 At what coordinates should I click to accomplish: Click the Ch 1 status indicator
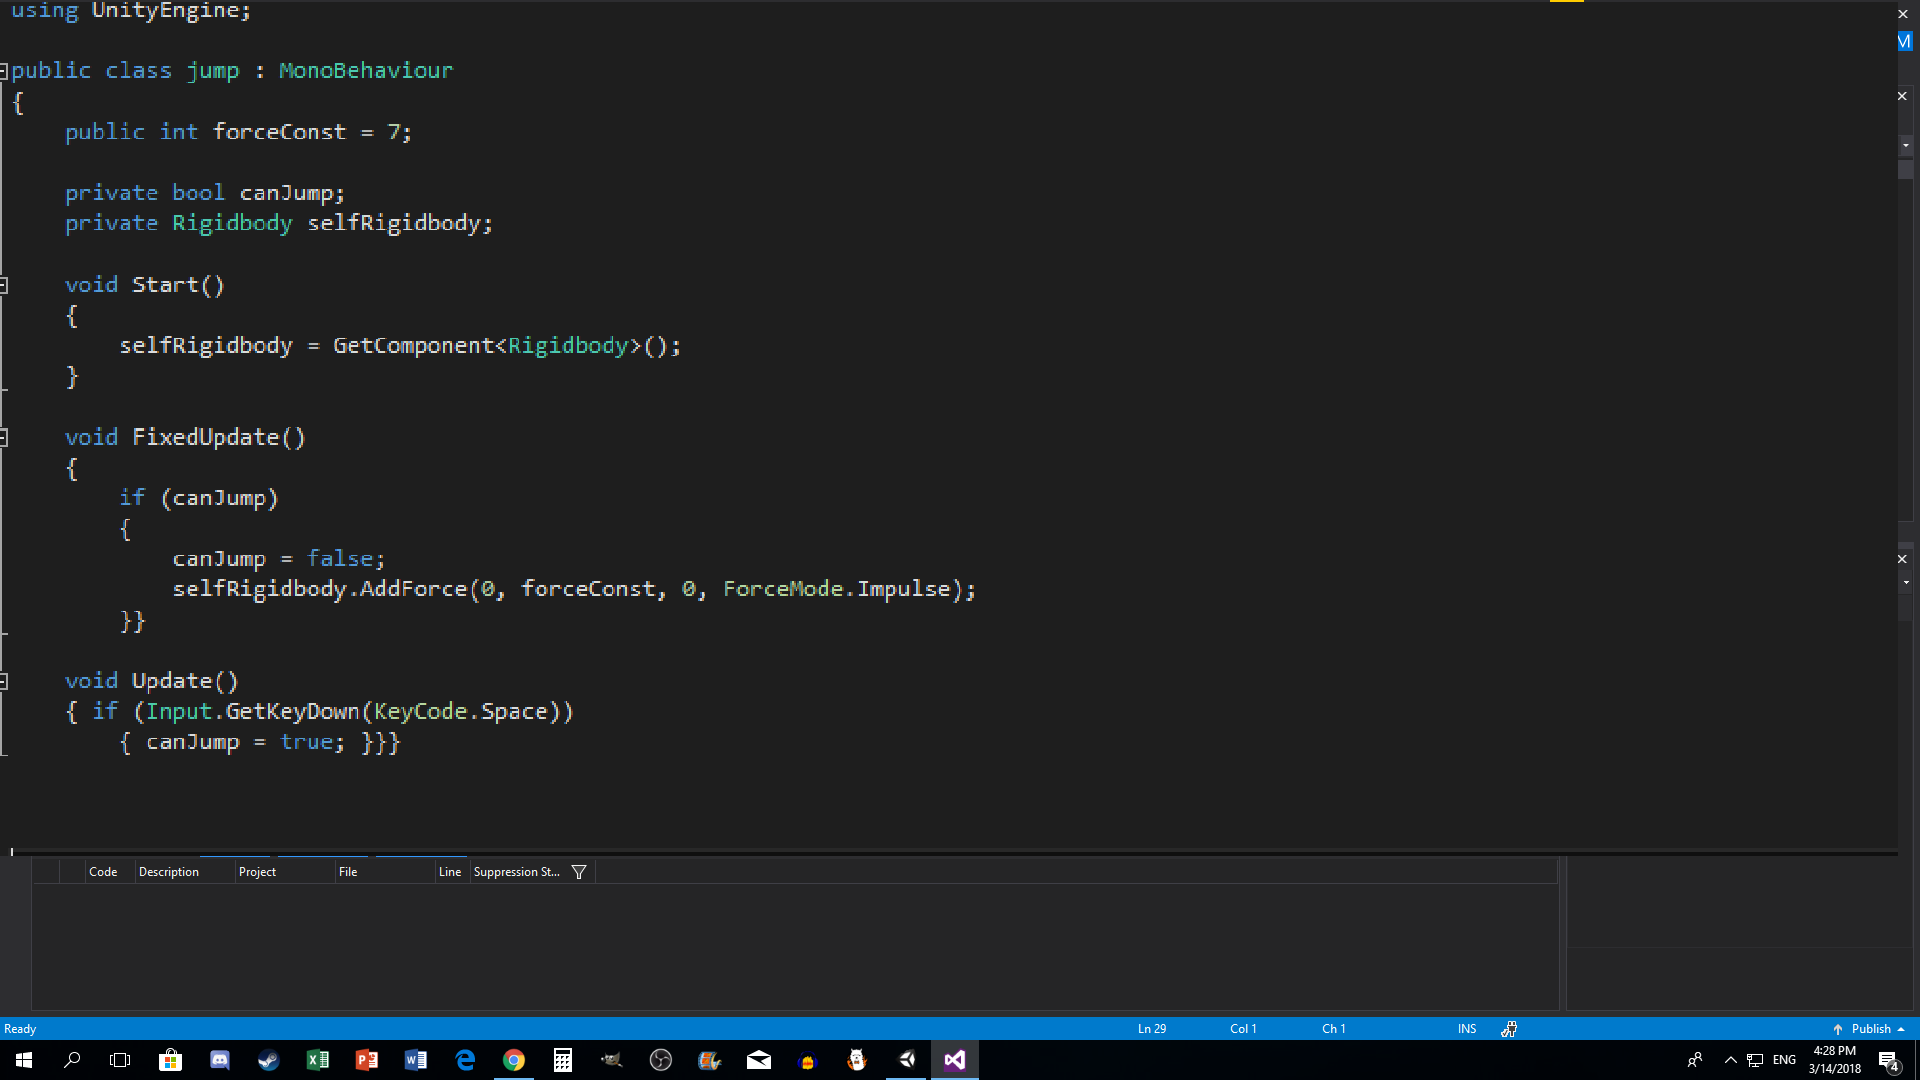[1334, 1029]
